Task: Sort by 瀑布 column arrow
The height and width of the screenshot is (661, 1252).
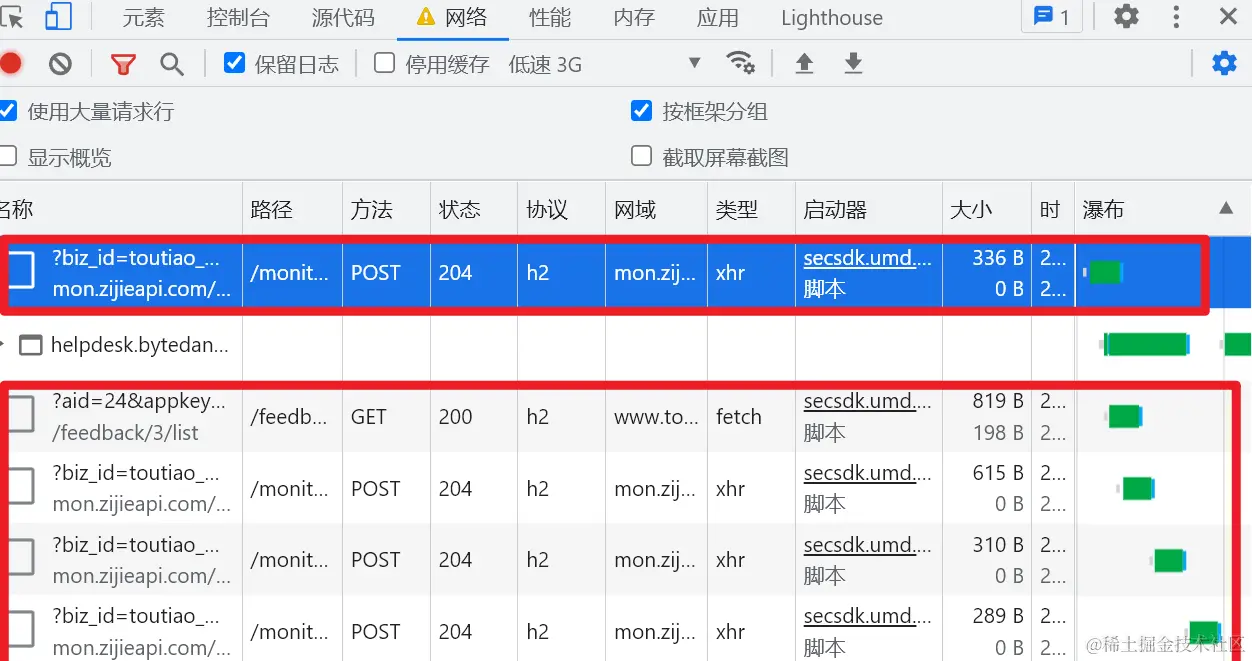Action: tap(1226, 209)
